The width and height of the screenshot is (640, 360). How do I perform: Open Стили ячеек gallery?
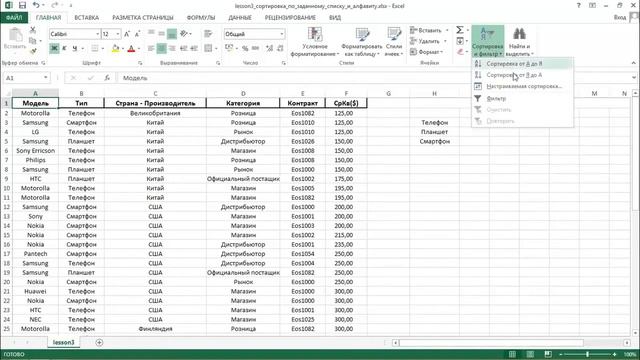pos(394,42)
